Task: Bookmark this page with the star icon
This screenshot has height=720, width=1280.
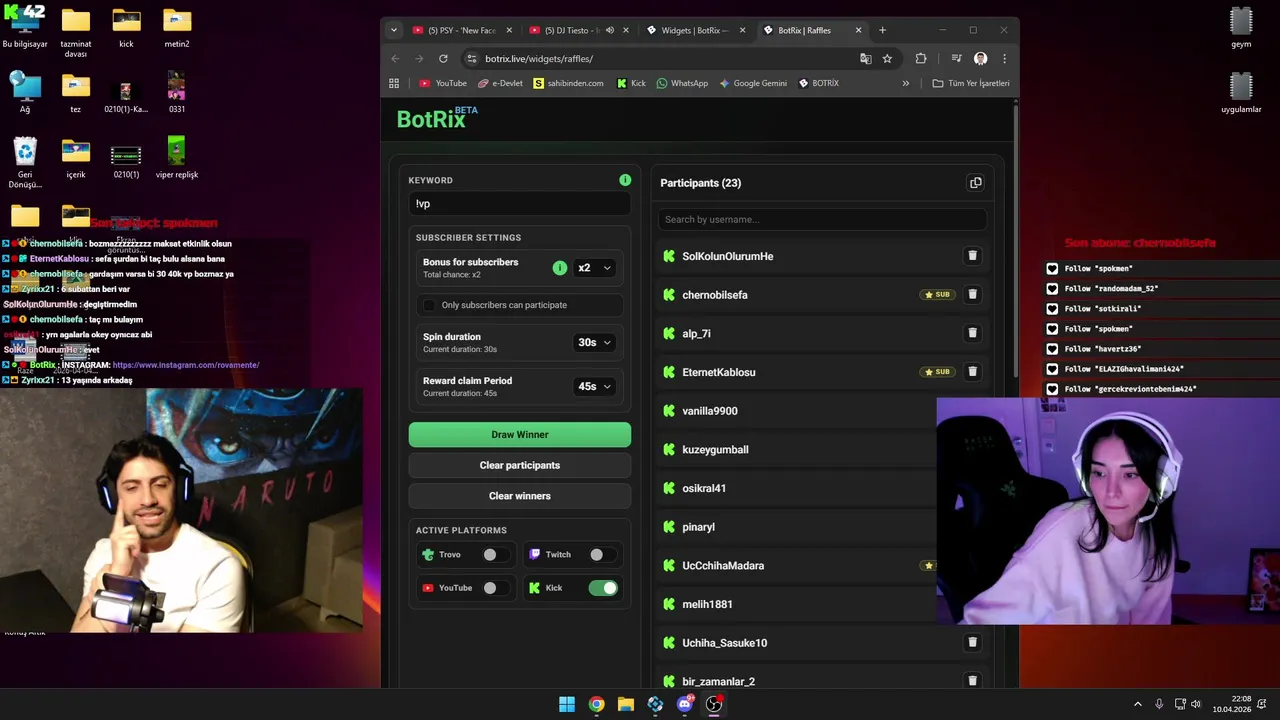Action: click(887, 59)
